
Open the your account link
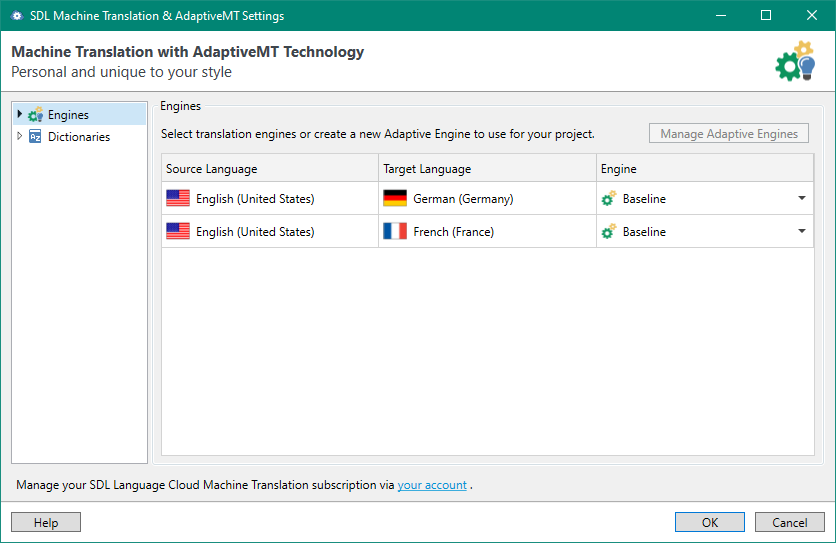click(x=432, y=485)
